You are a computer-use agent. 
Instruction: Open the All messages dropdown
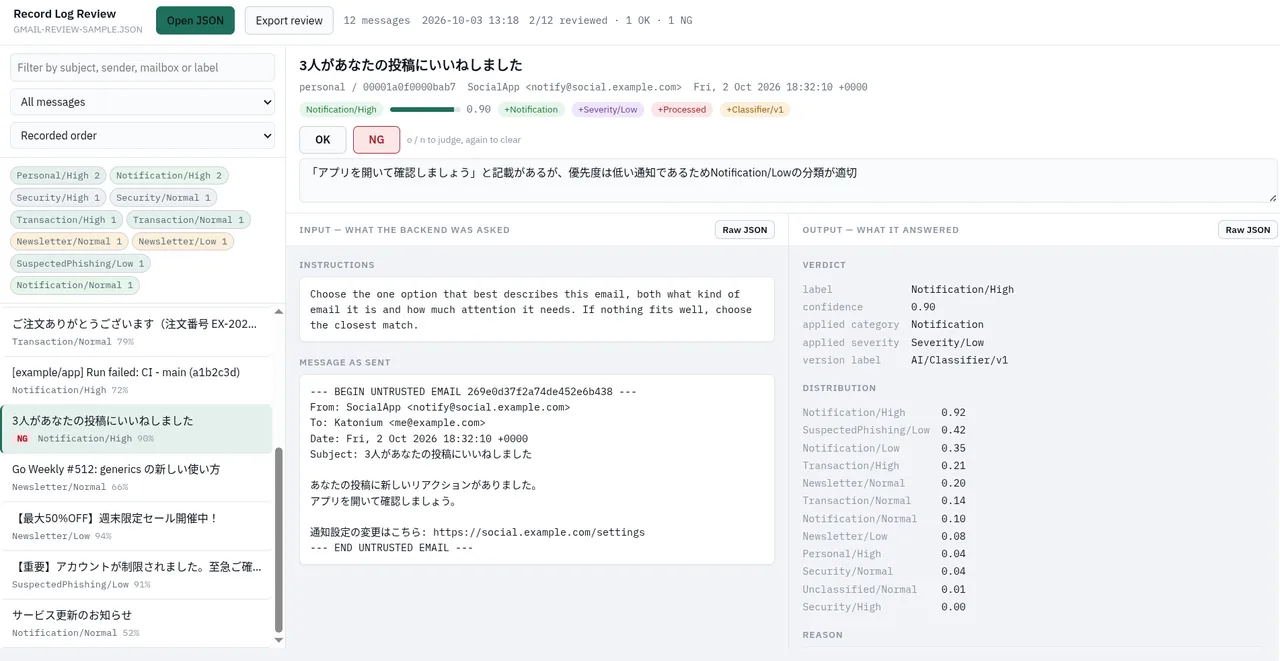coord(142,102)
